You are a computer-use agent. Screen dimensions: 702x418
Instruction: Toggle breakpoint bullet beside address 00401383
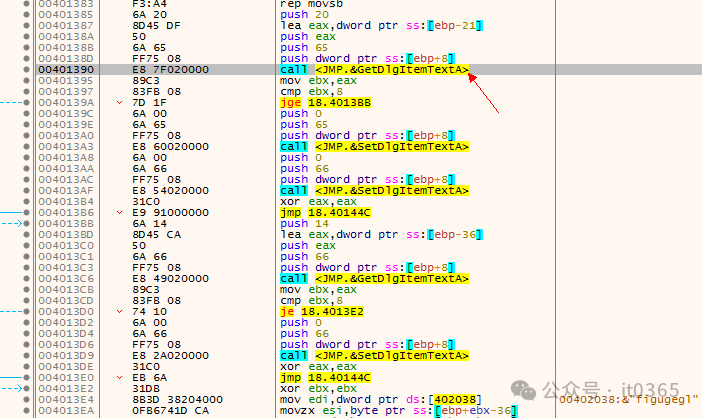pyautogui.click(x=27, y=5)
